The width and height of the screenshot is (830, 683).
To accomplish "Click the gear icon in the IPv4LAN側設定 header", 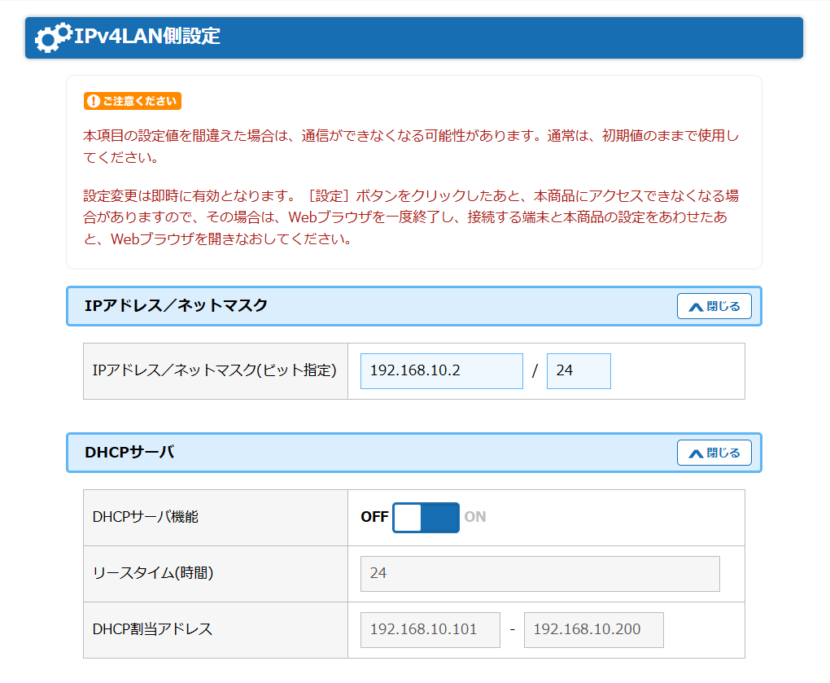I will 52,38.
